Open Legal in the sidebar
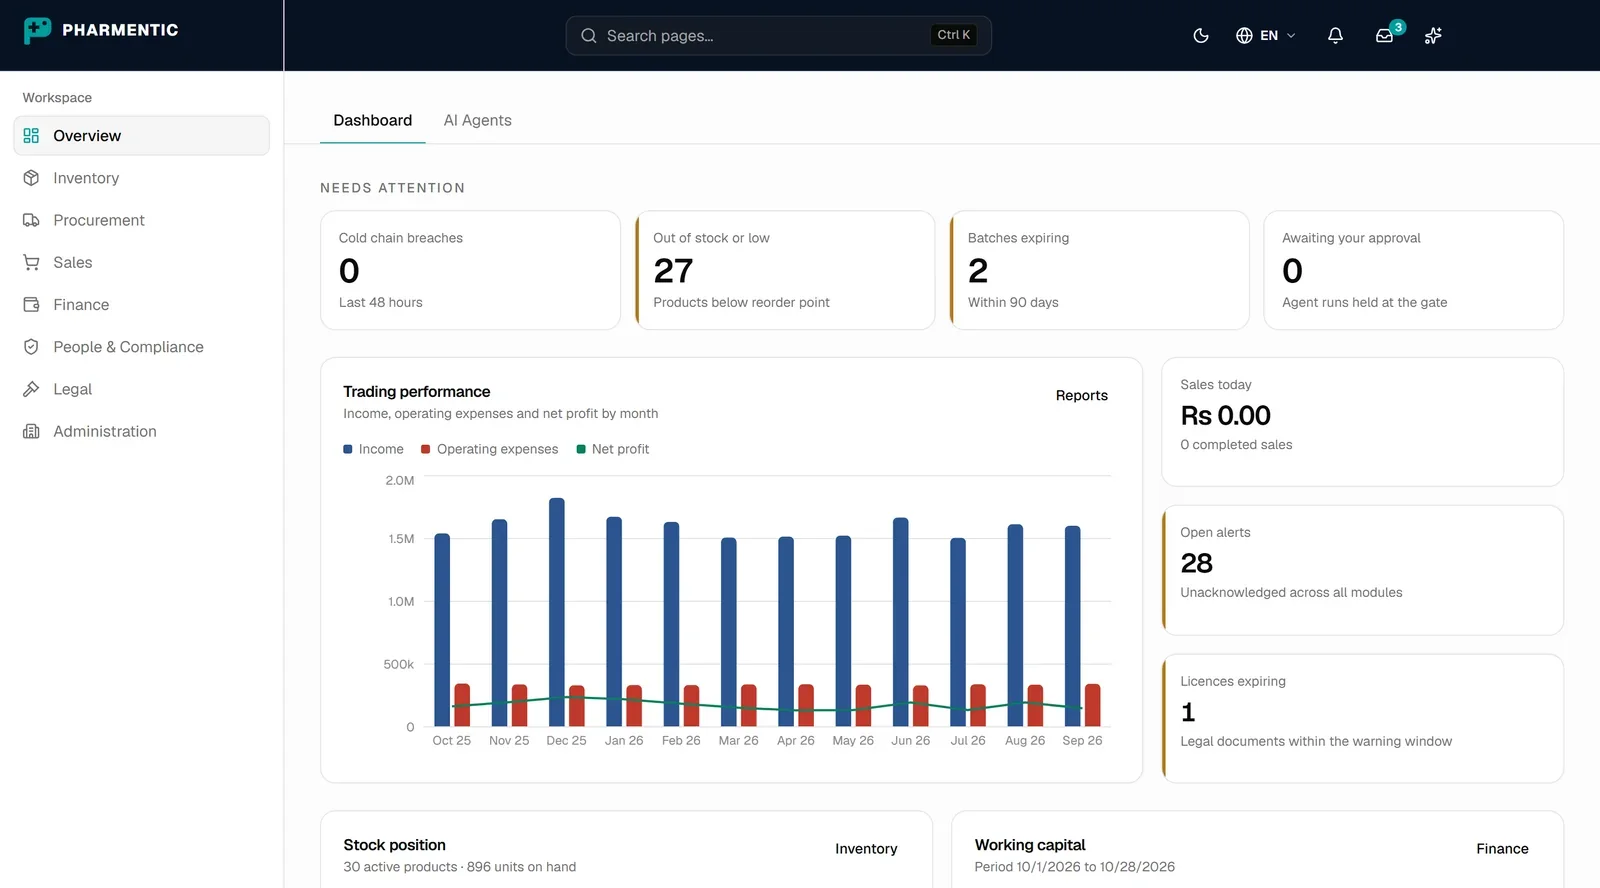This screenshot has height=888, width=1600. click(x=141, y=389)
